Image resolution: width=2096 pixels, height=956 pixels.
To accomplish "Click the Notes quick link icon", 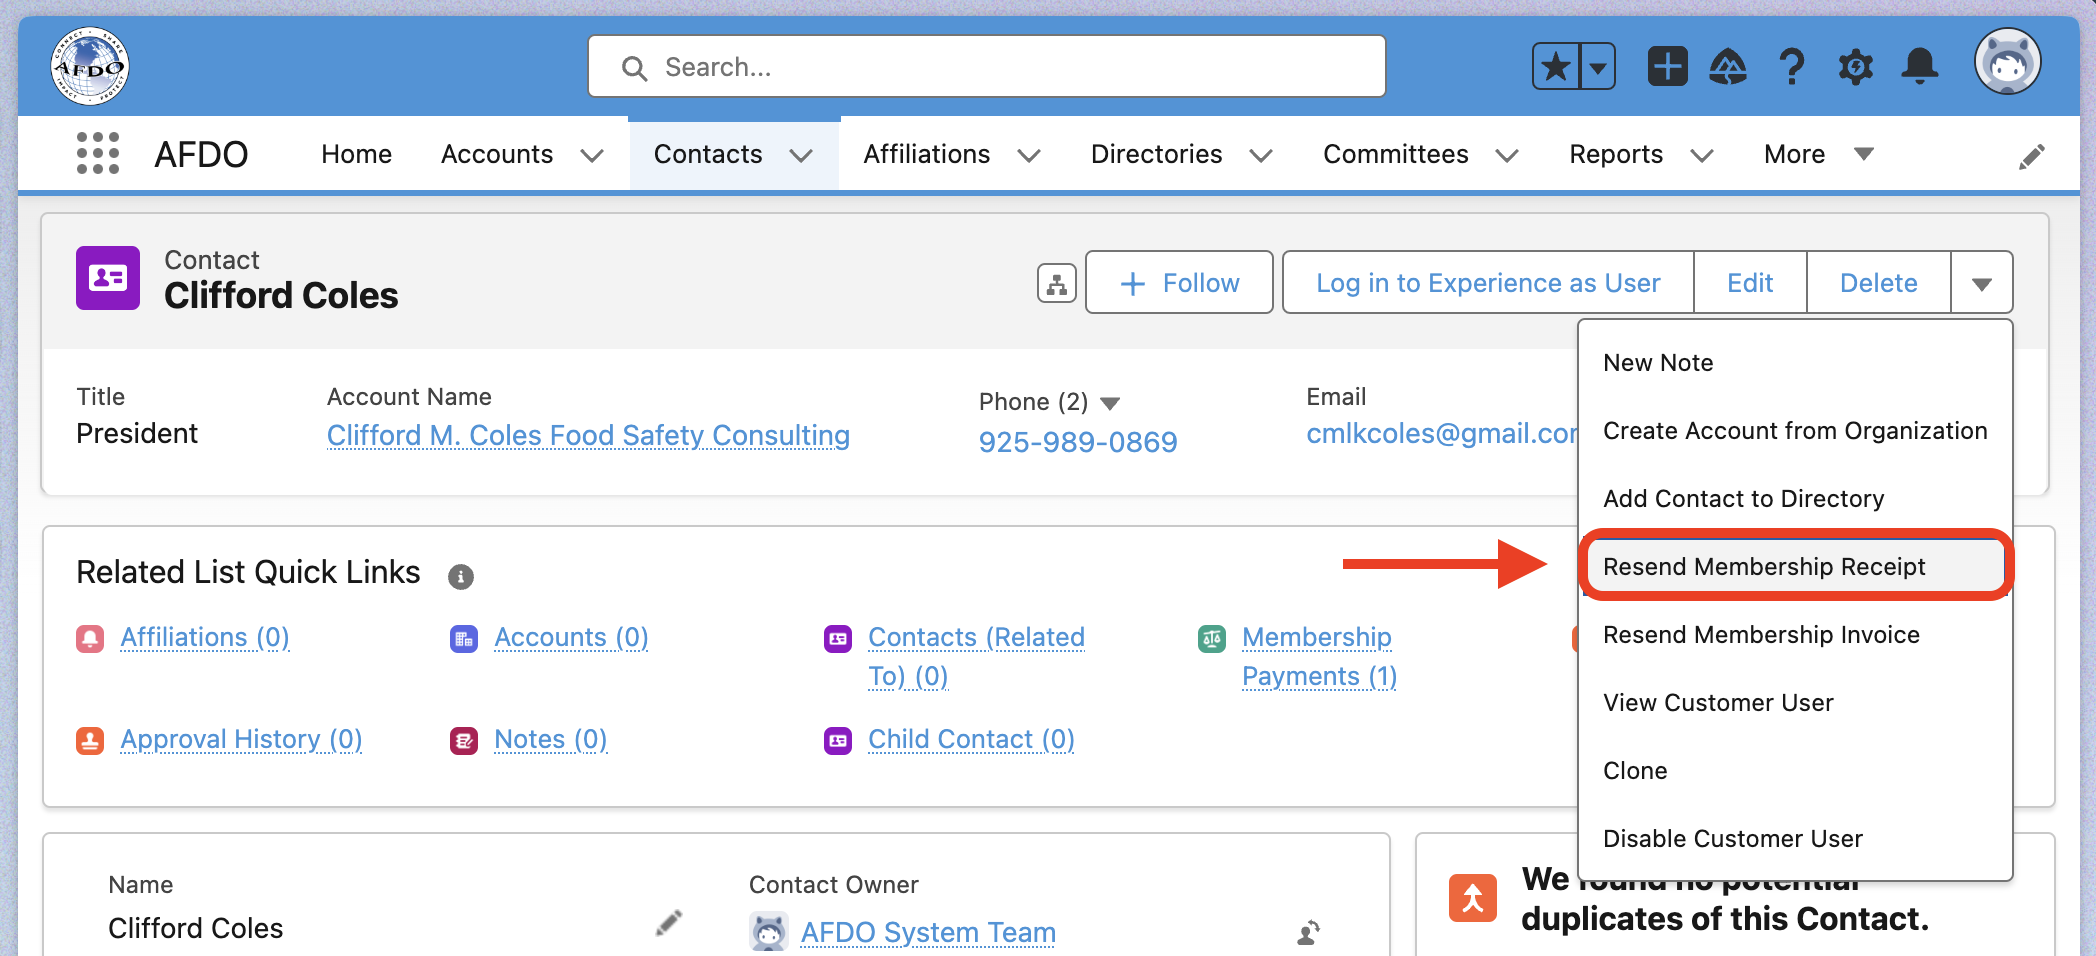I will click(464, 740).
